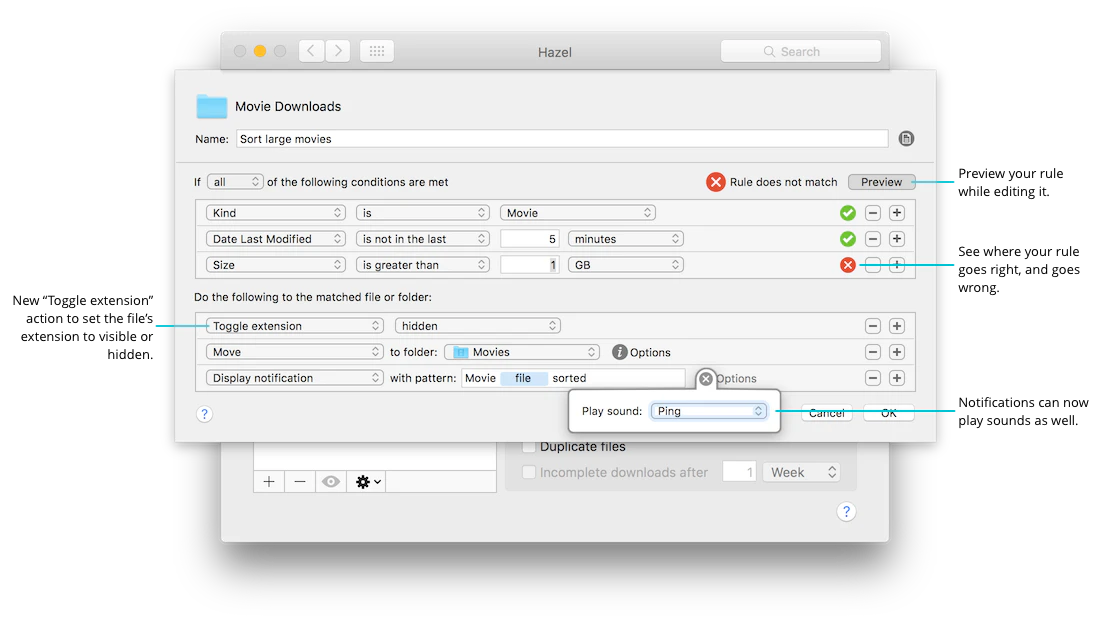Open the Move action dropdown

click(x=294, y=352)
